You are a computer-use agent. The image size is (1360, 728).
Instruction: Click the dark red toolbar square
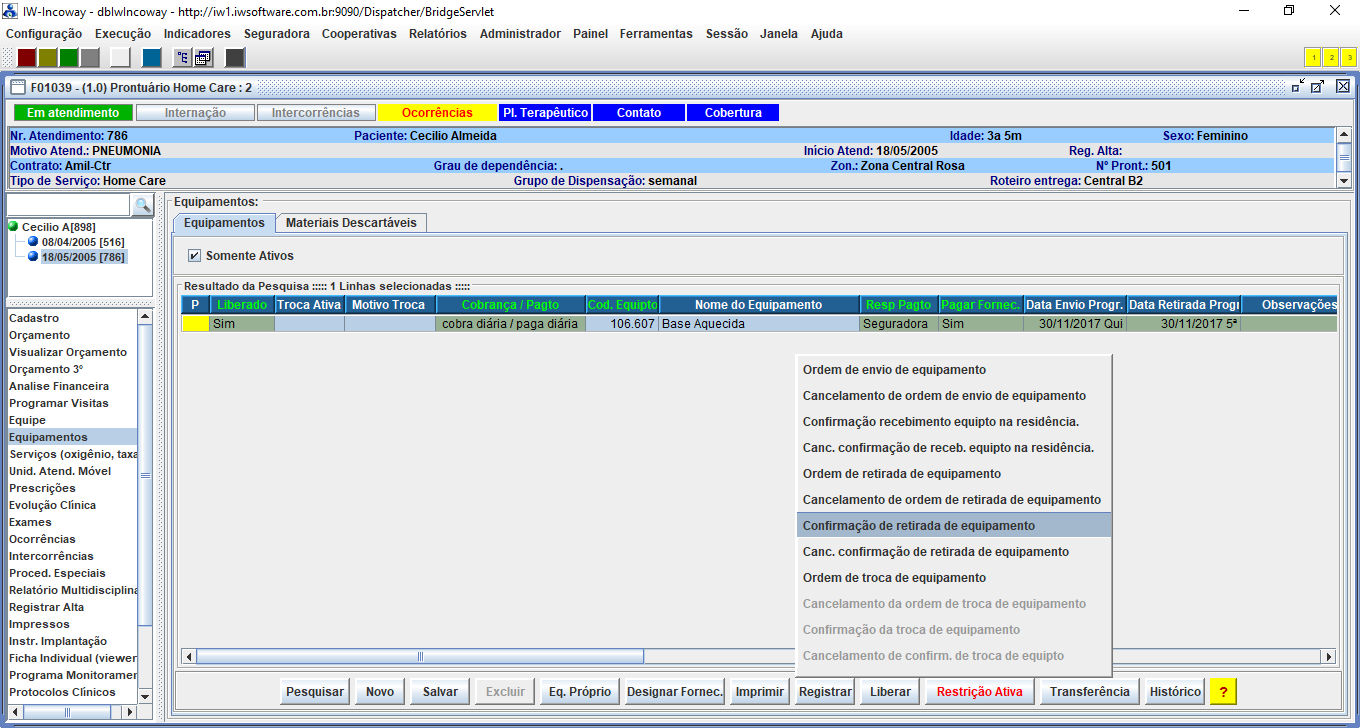(27, 57)
